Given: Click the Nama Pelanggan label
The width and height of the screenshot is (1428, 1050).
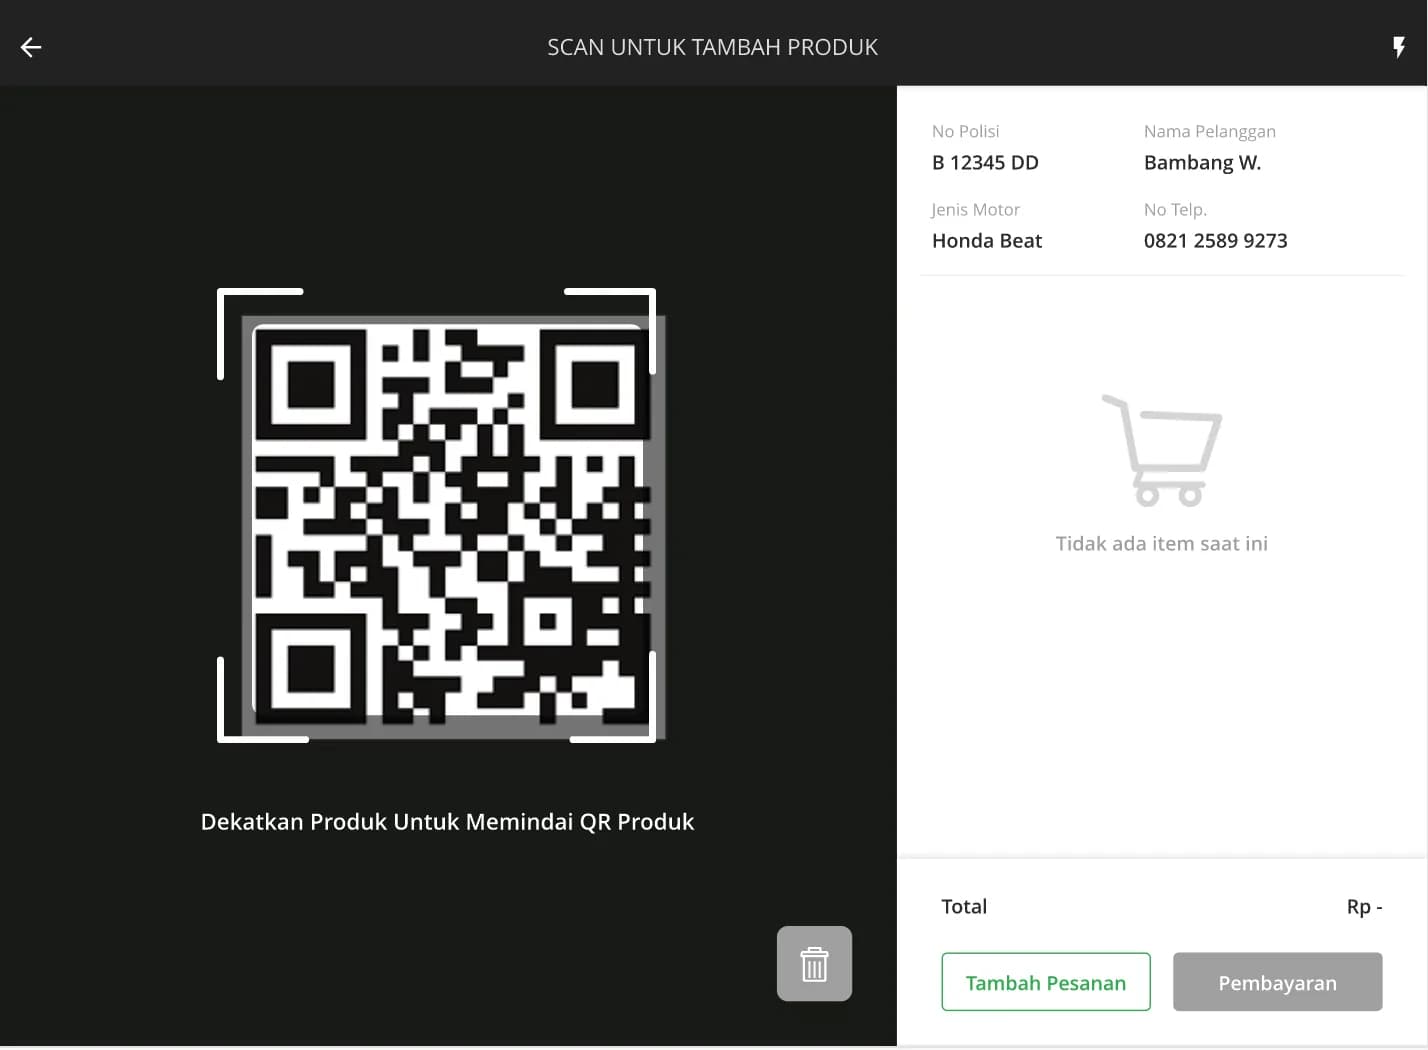Looking at the screenshot, I should [1209, 131].
